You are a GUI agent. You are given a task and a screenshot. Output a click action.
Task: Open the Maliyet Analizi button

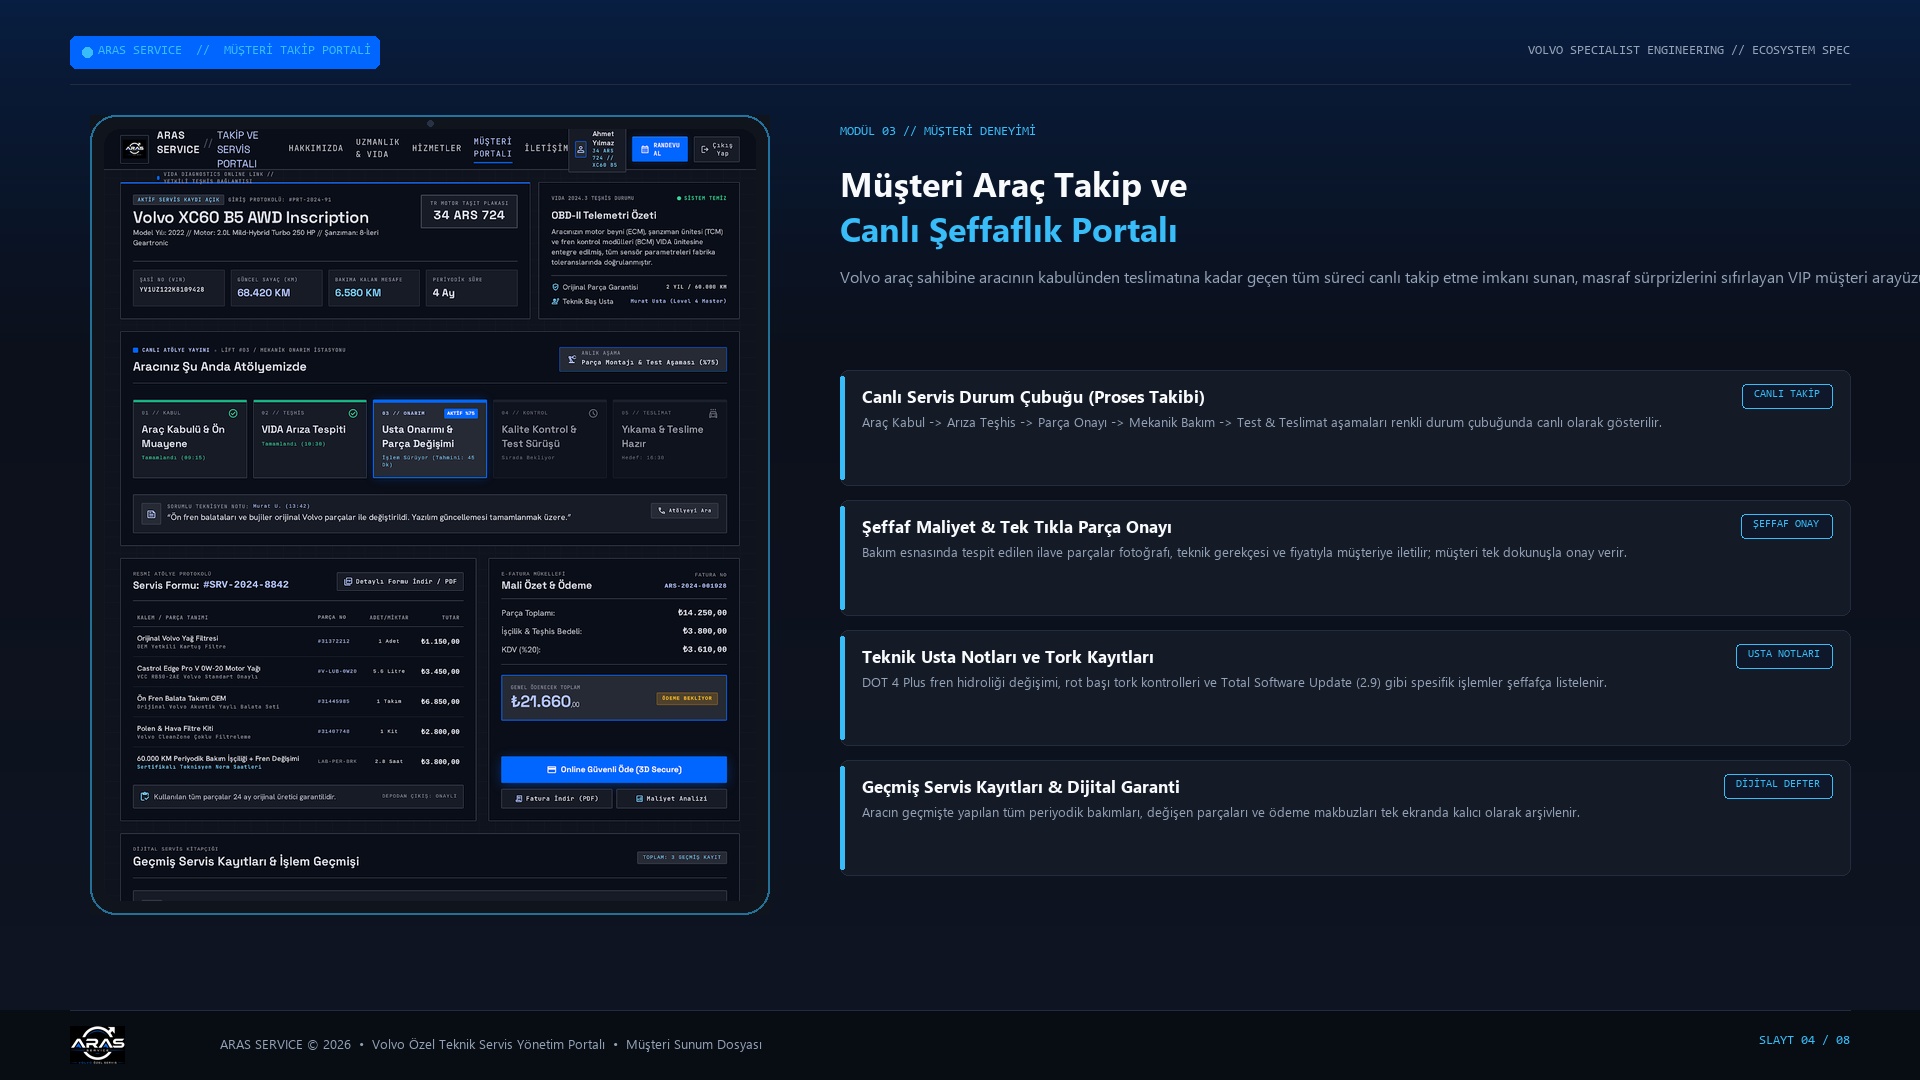tap(672, 799)
